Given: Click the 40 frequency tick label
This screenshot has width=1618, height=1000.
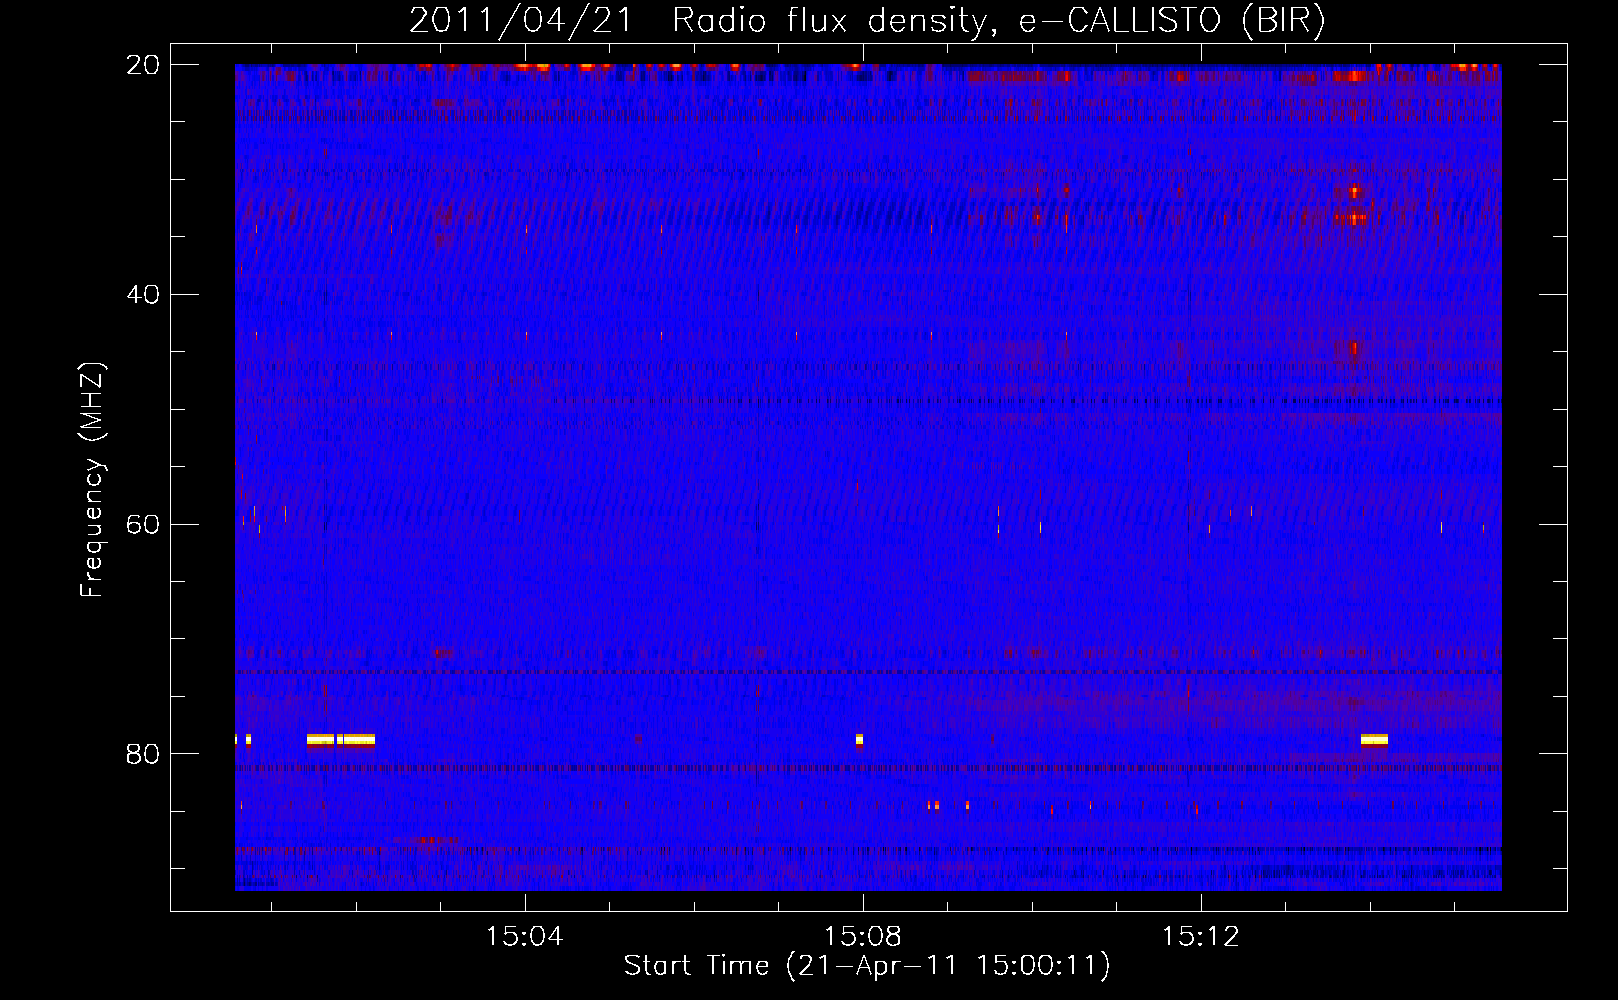Looking at the screenshot, I should tap(142, 294).
